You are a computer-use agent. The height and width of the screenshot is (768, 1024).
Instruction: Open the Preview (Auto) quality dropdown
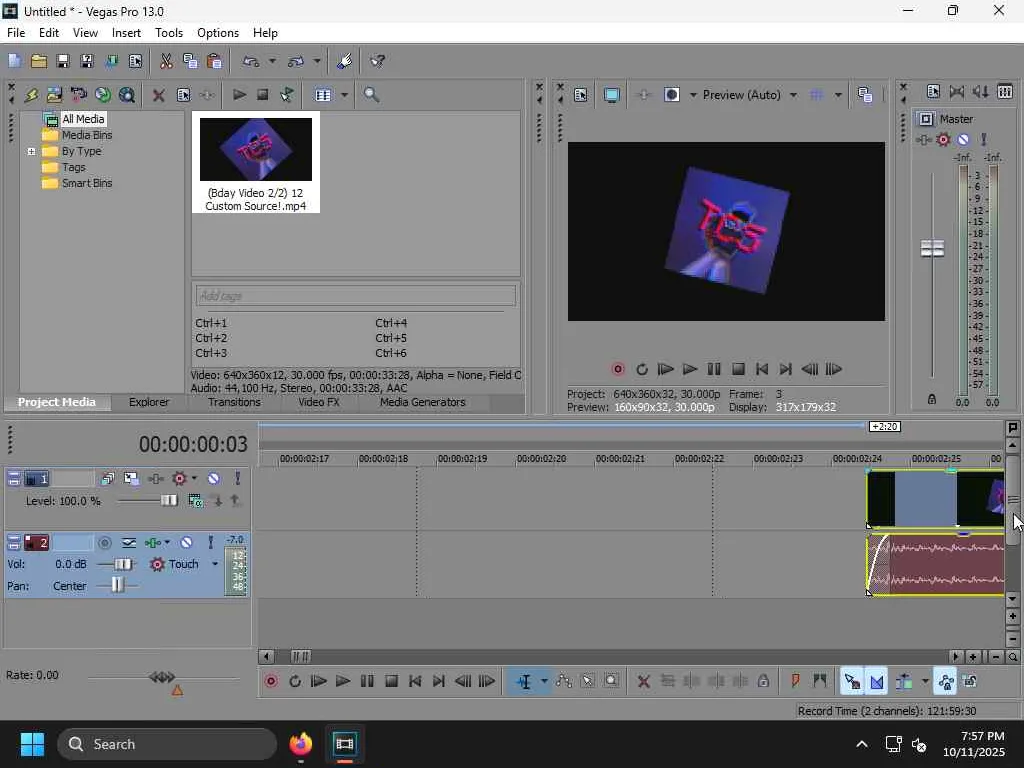[793, 95]
